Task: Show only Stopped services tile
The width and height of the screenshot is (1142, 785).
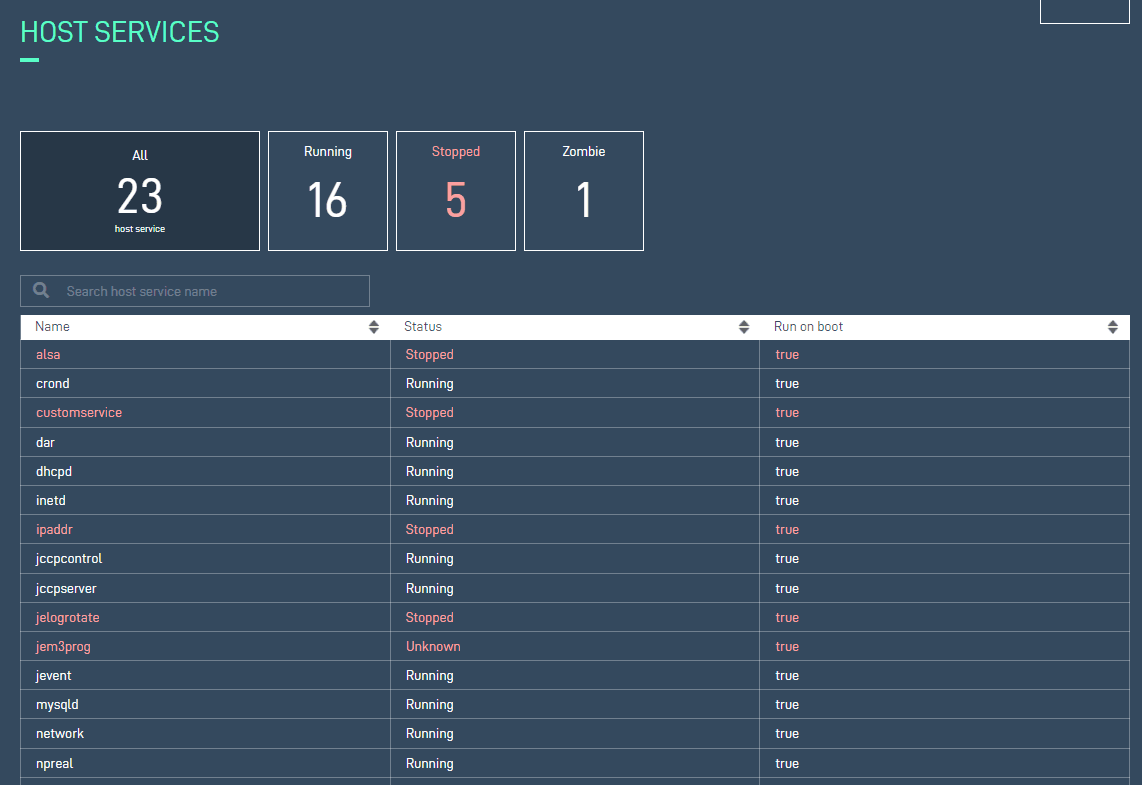Action: point(456,191)
